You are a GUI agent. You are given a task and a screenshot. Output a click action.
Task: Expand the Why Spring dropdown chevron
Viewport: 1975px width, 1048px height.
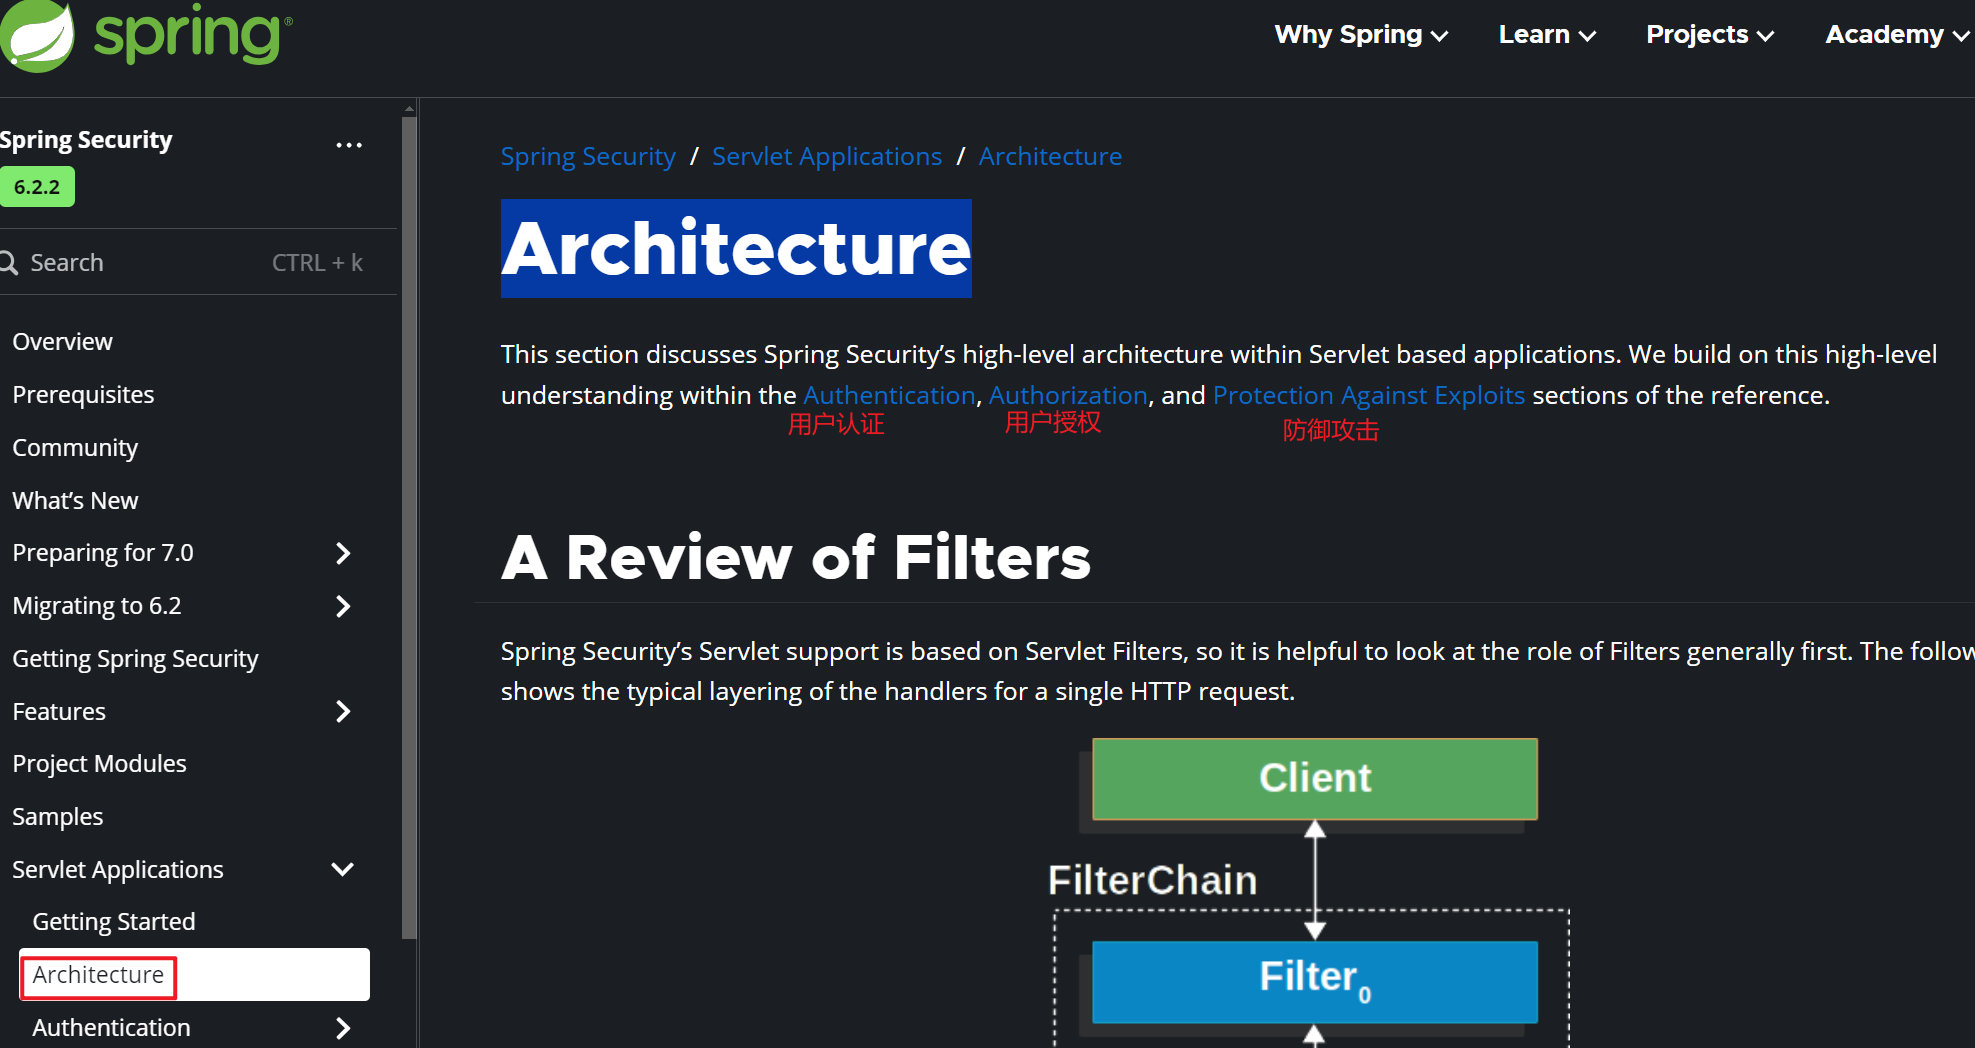1440,37
